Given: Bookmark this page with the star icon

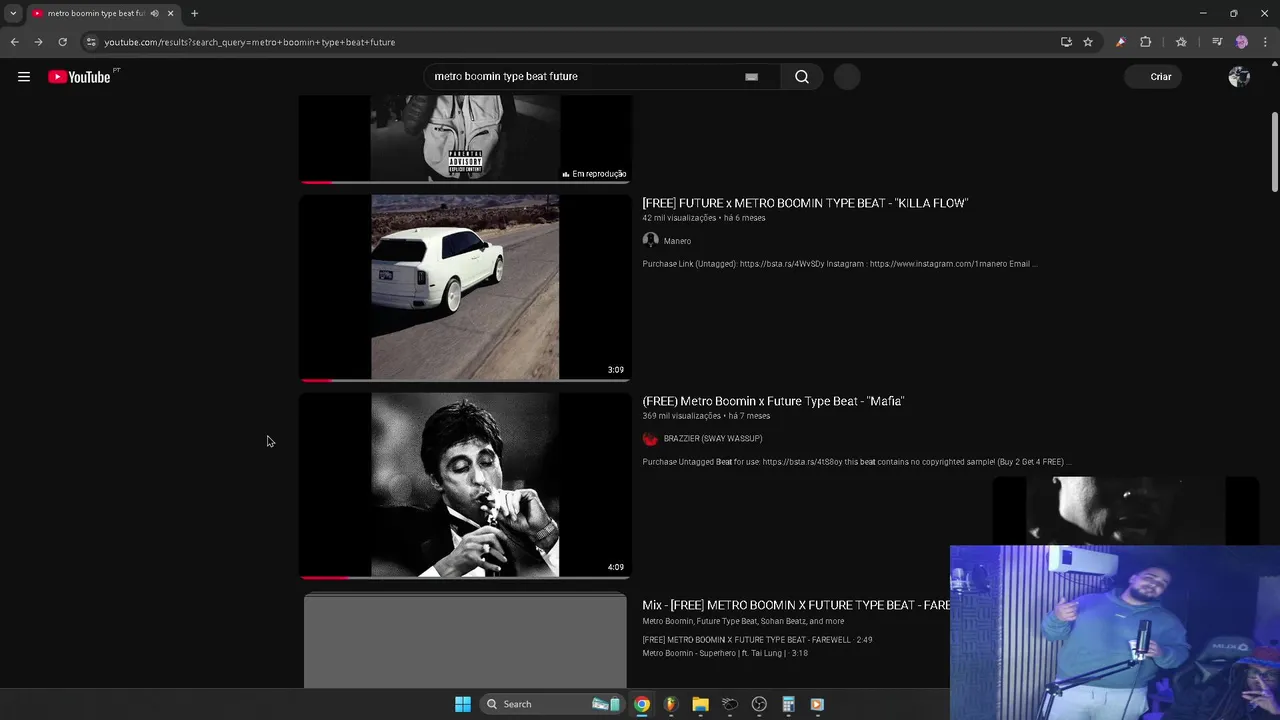Looking at the screenshot, I should (x=1088, y=42).
